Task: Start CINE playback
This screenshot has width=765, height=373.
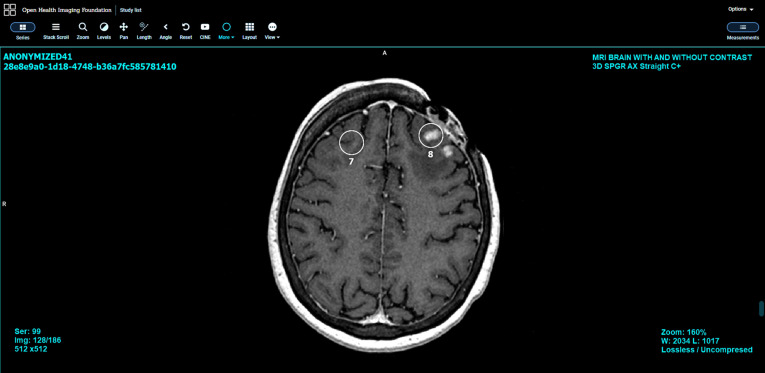Action: pos(205,31)
